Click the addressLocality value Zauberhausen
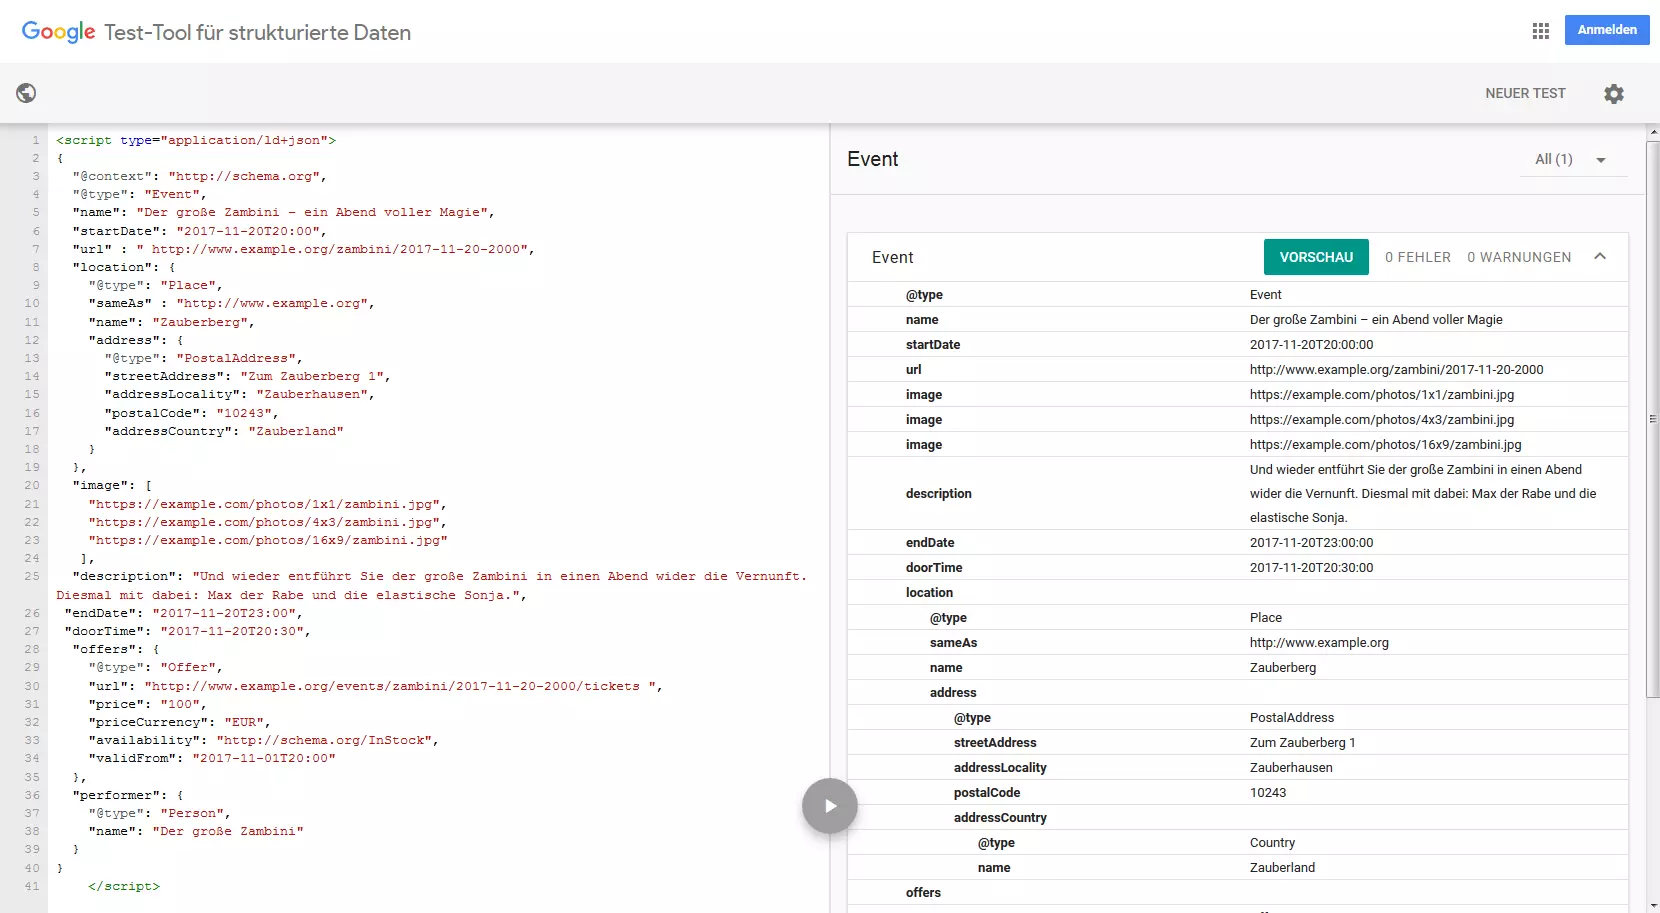Screen dimensions: 1660x913 (x=1291, y=767)
